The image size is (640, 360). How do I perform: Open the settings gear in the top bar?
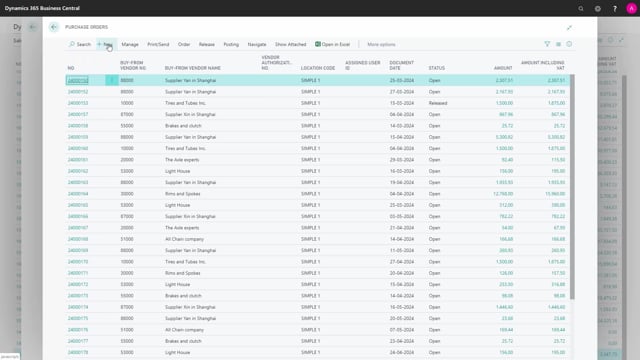click(x=598, y=8)
